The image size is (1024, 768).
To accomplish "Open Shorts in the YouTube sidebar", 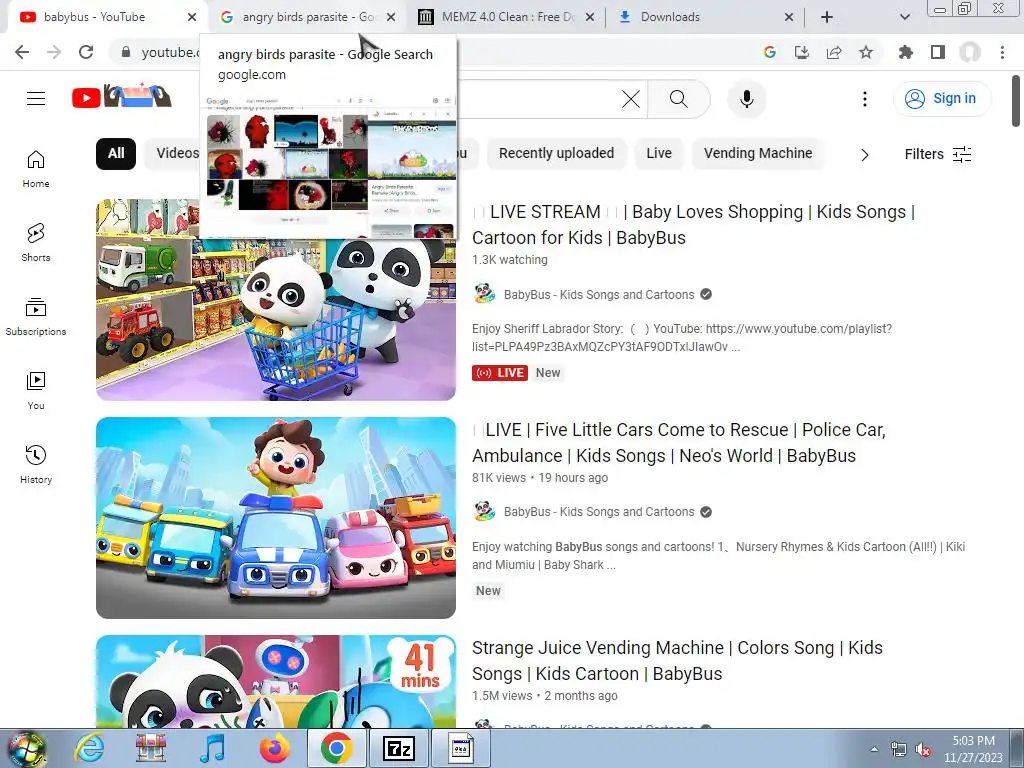I will point(36,242).
